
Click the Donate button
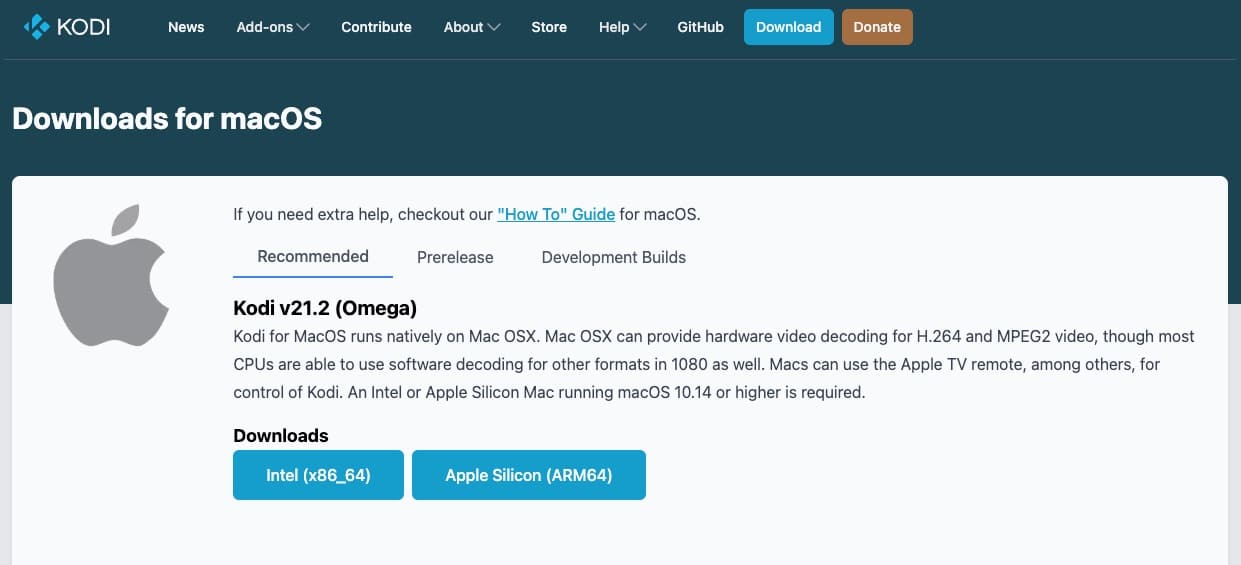pos(877,27)
